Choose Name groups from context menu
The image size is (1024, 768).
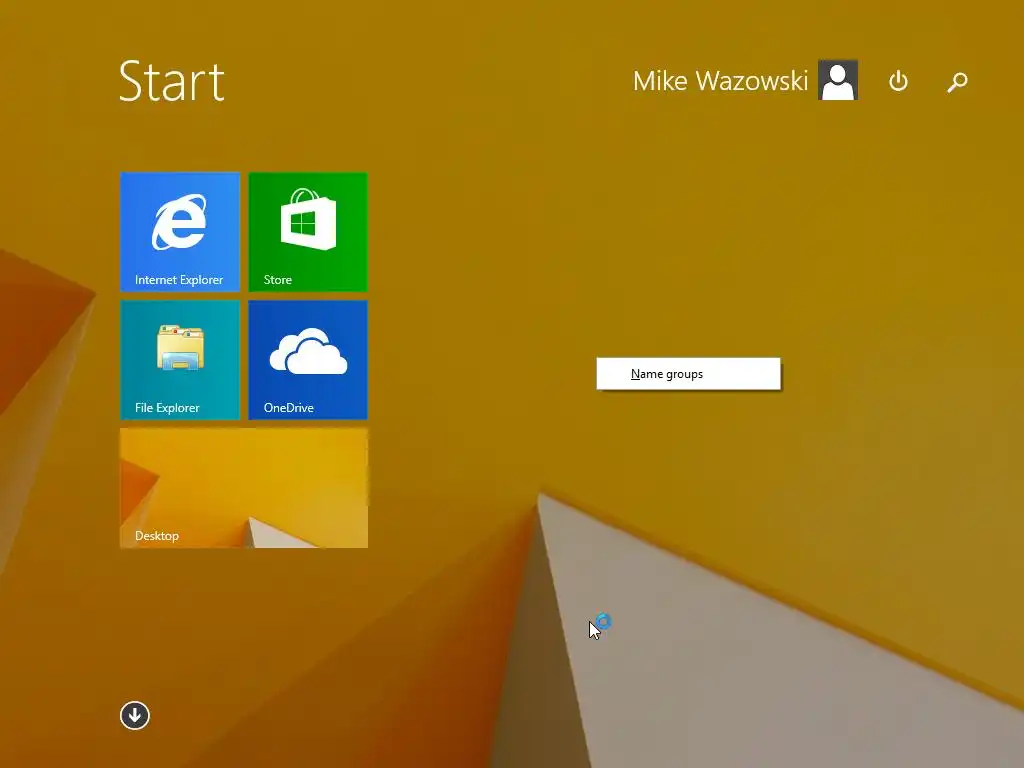(x=688, y=374)
